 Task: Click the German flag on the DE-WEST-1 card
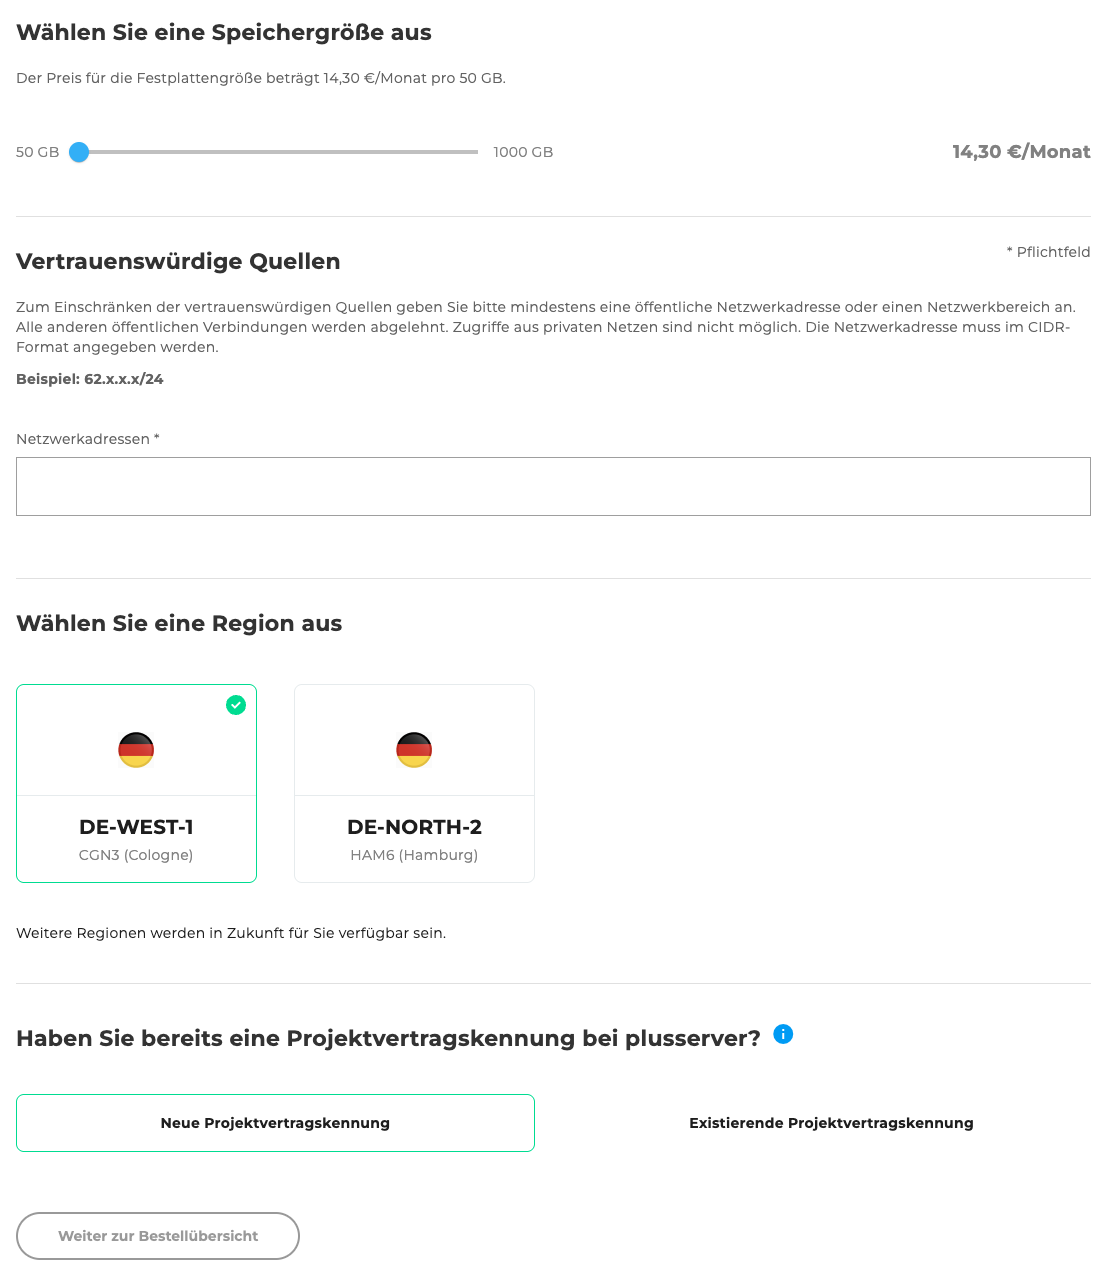(x=136, y=749)
